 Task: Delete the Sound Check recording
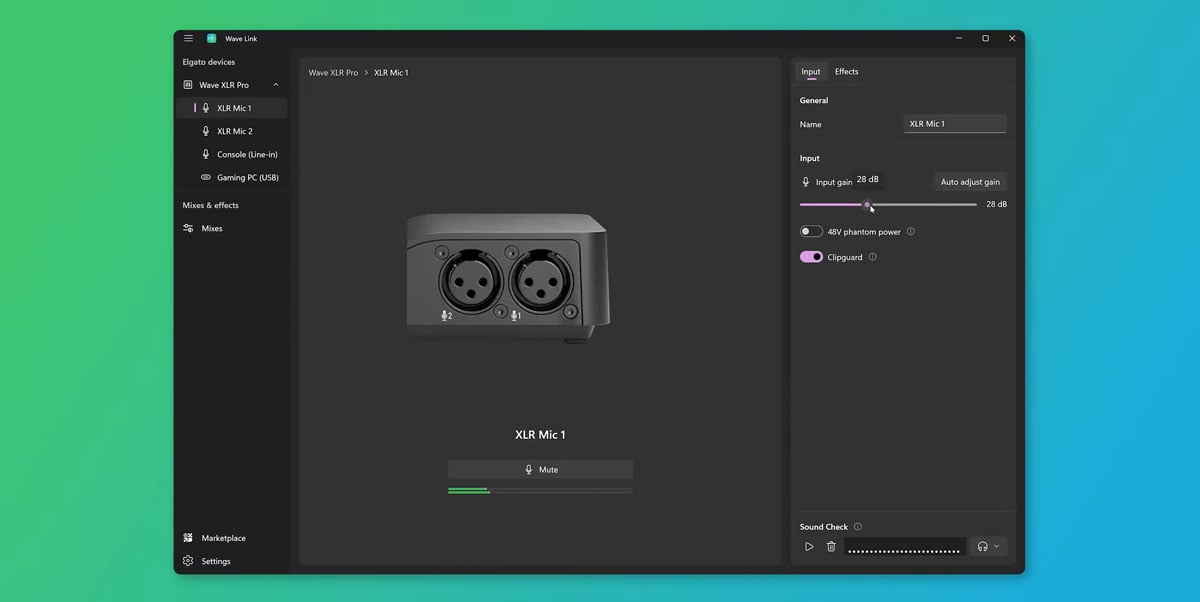(x=831, y=547)
